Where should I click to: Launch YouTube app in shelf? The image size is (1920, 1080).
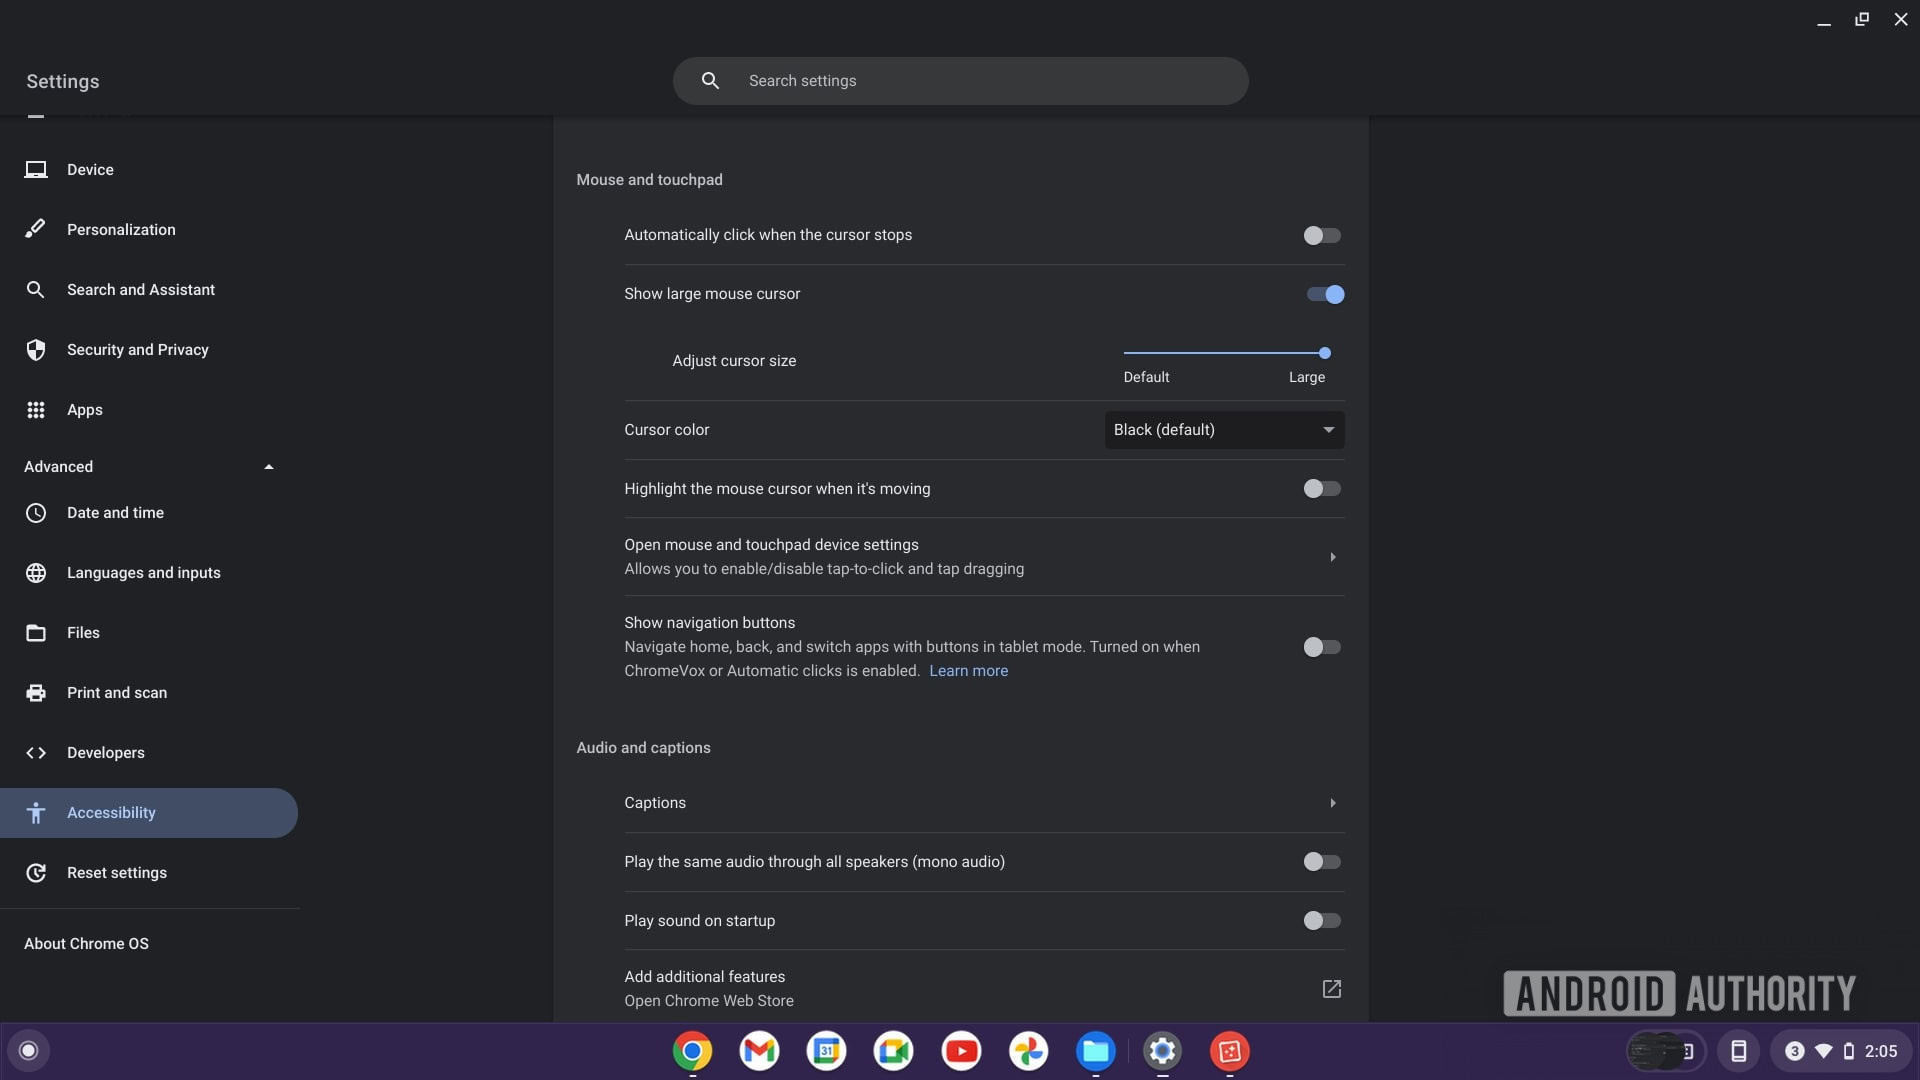961,1051
